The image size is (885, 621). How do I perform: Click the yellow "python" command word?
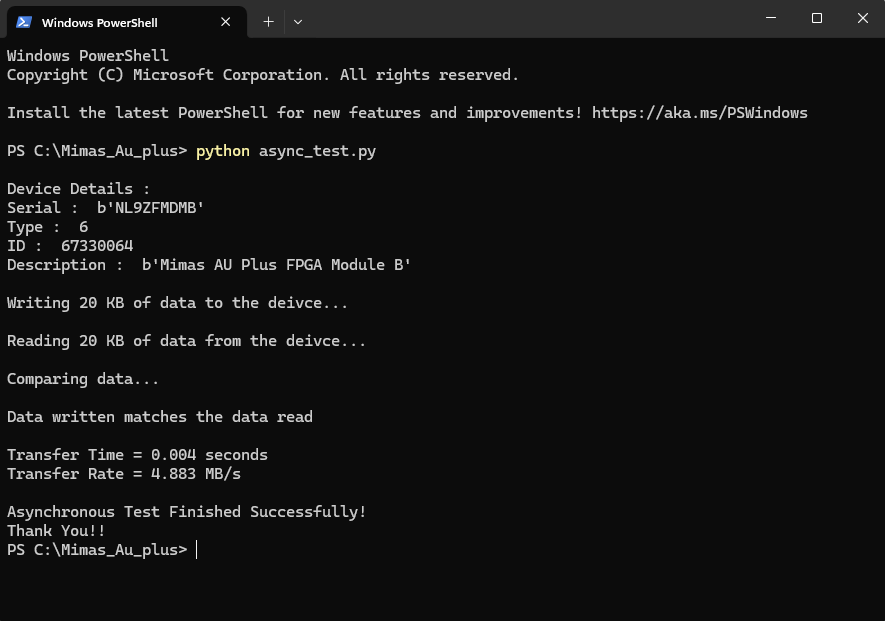(223, 151)
